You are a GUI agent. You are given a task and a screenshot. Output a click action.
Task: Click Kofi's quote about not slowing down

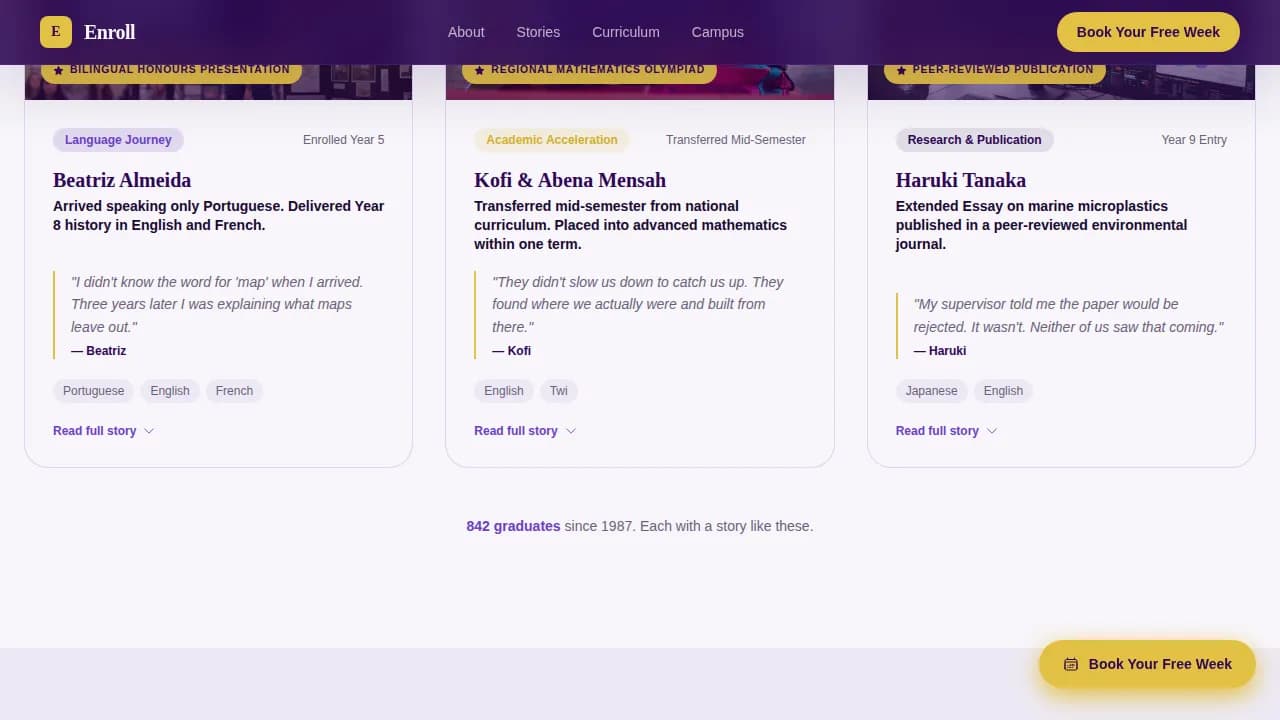coord(638,304)
